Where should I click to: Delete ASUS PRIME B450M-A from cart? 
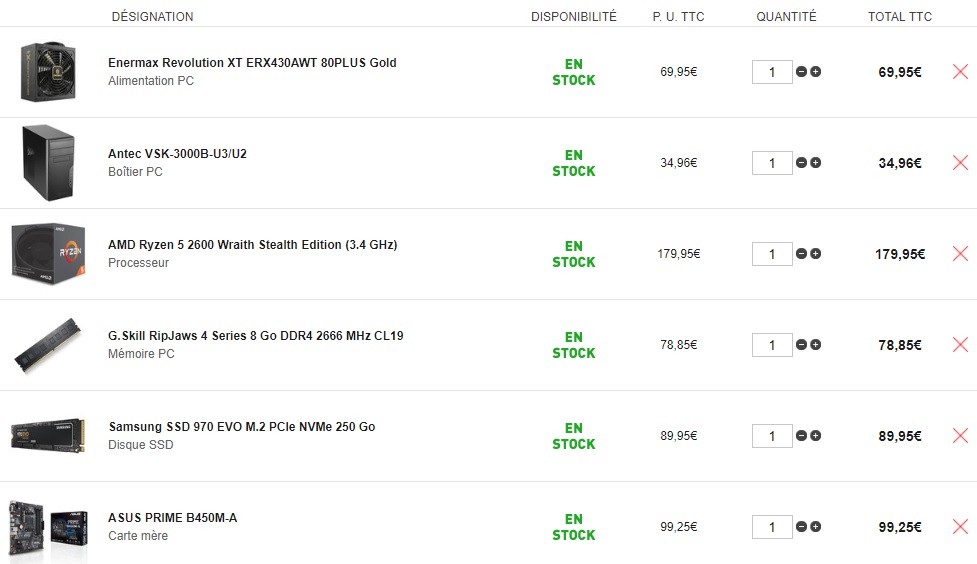[x=960, y=527]
